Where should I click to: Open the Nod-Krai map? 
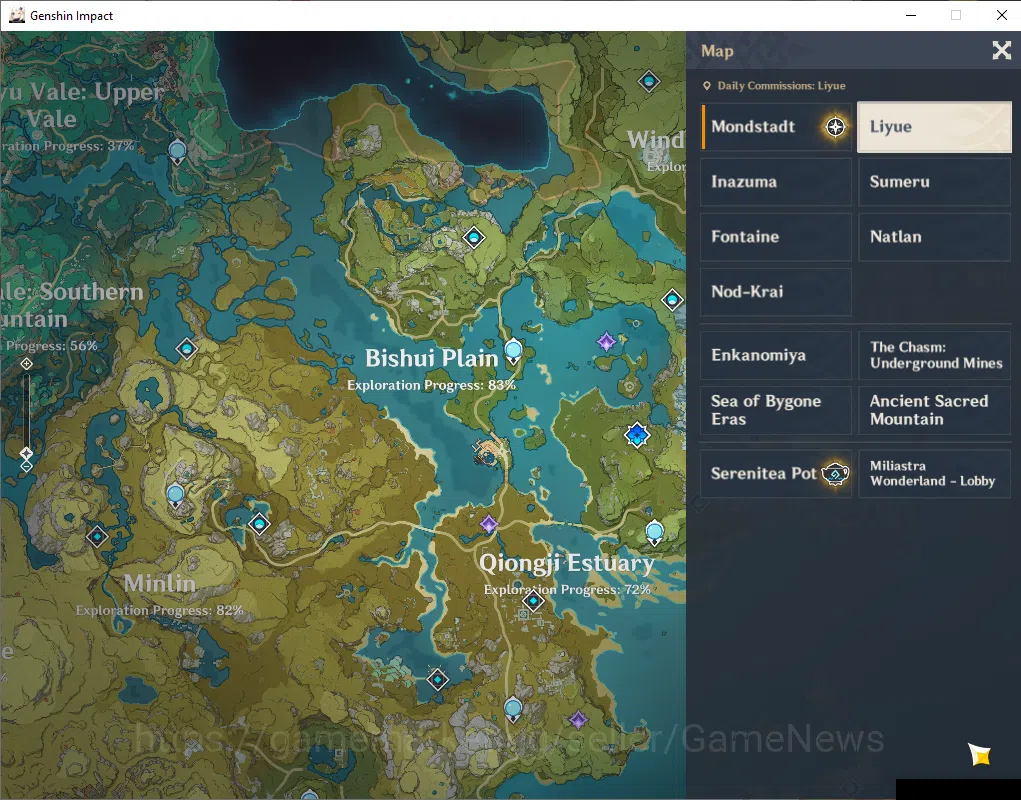click(776, 292)
